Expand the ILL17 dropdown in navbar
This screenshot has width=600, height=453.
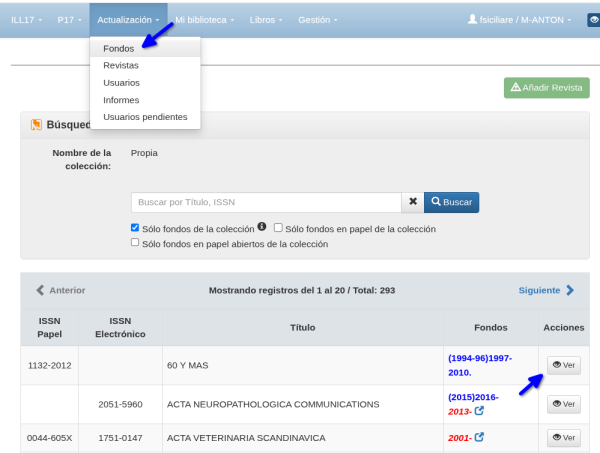click(26, 19)
